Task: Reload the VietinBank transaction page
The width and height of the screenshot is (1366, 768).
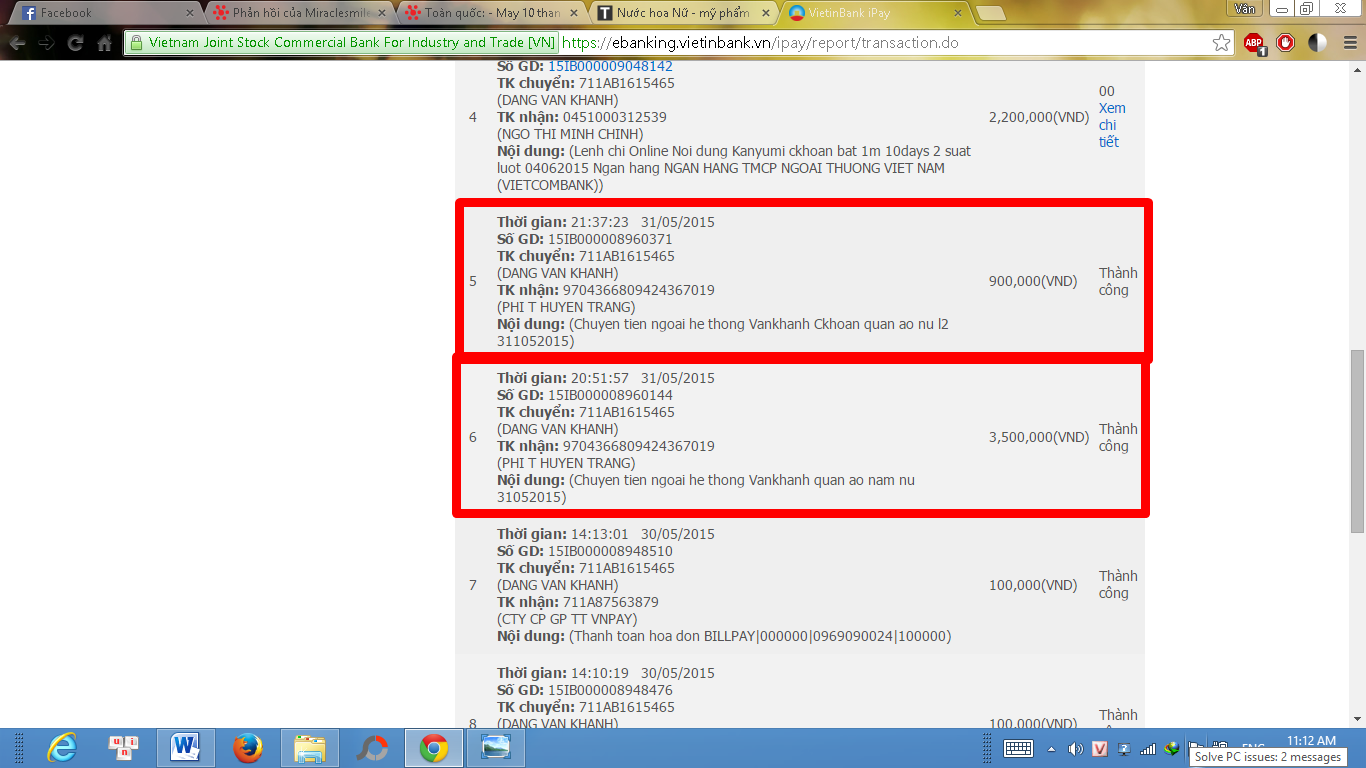Action: tap(75, 43)
